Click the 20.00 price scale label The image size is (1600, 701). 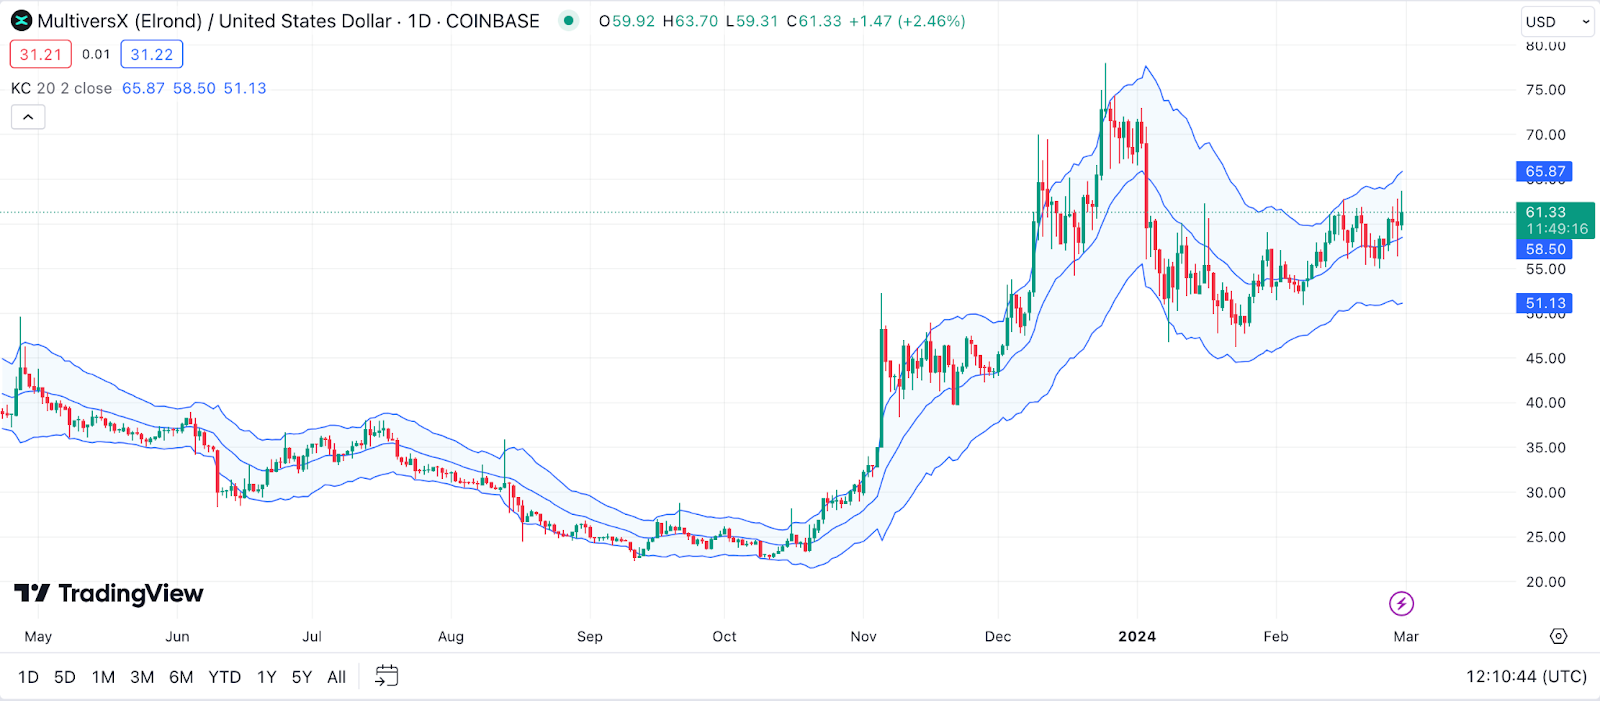1546,582
